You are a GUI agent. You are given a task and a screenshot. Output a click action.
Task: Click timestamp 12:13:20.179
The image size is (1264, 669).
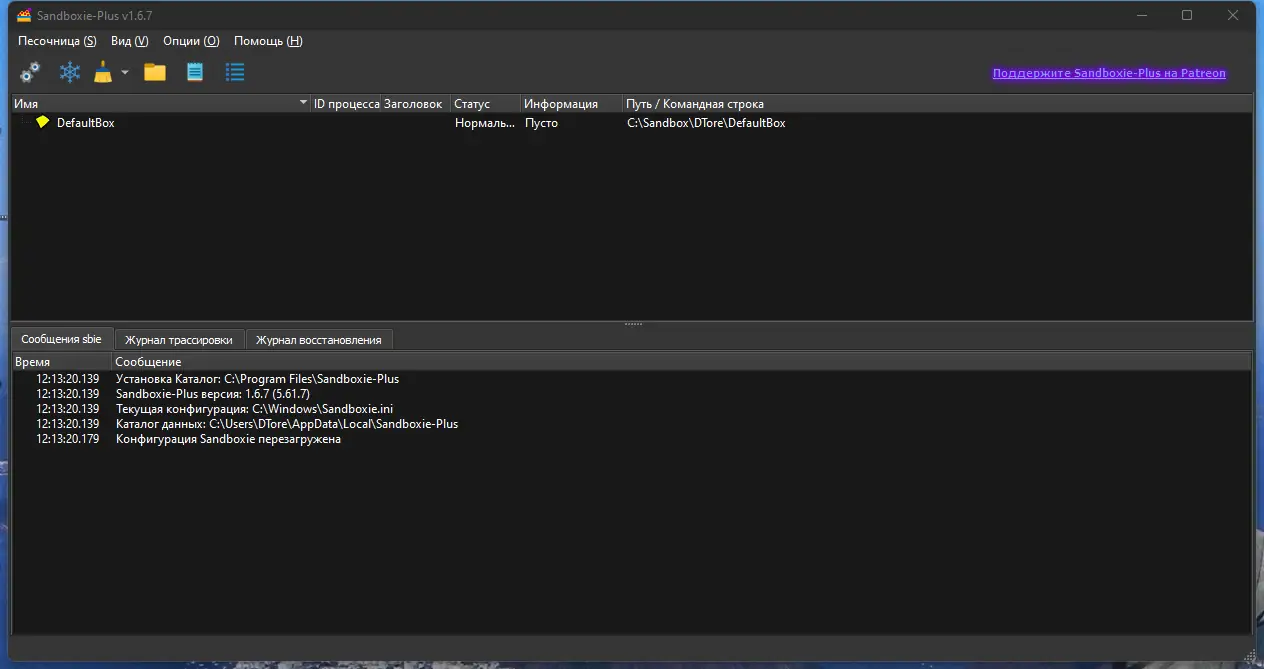point(68,439)
